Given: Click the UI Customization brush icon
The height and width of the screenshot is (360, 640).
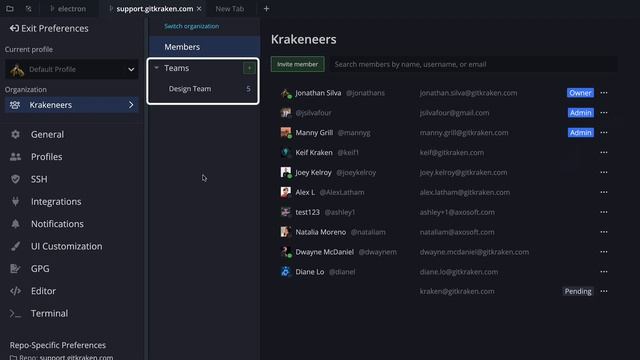Looking at the screenshot, I should pyautogui.click(x=16, y=246).
